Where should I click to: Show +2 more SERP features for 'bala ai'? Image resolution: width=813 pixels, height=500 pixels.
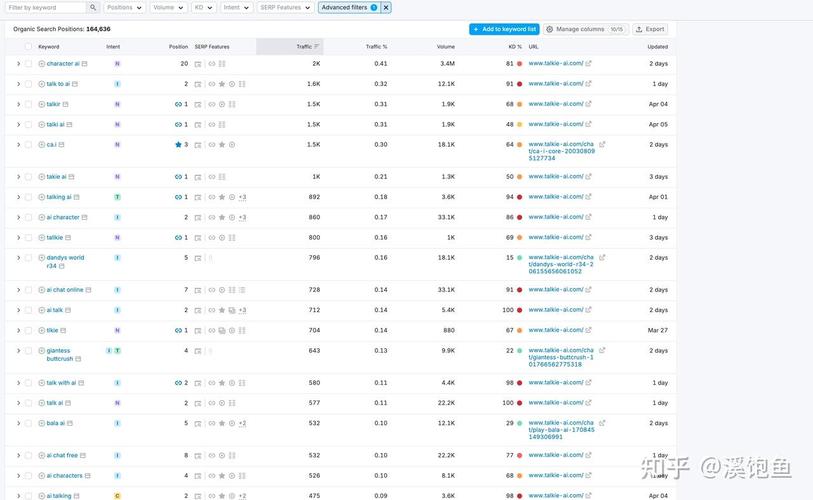point(242,423)
